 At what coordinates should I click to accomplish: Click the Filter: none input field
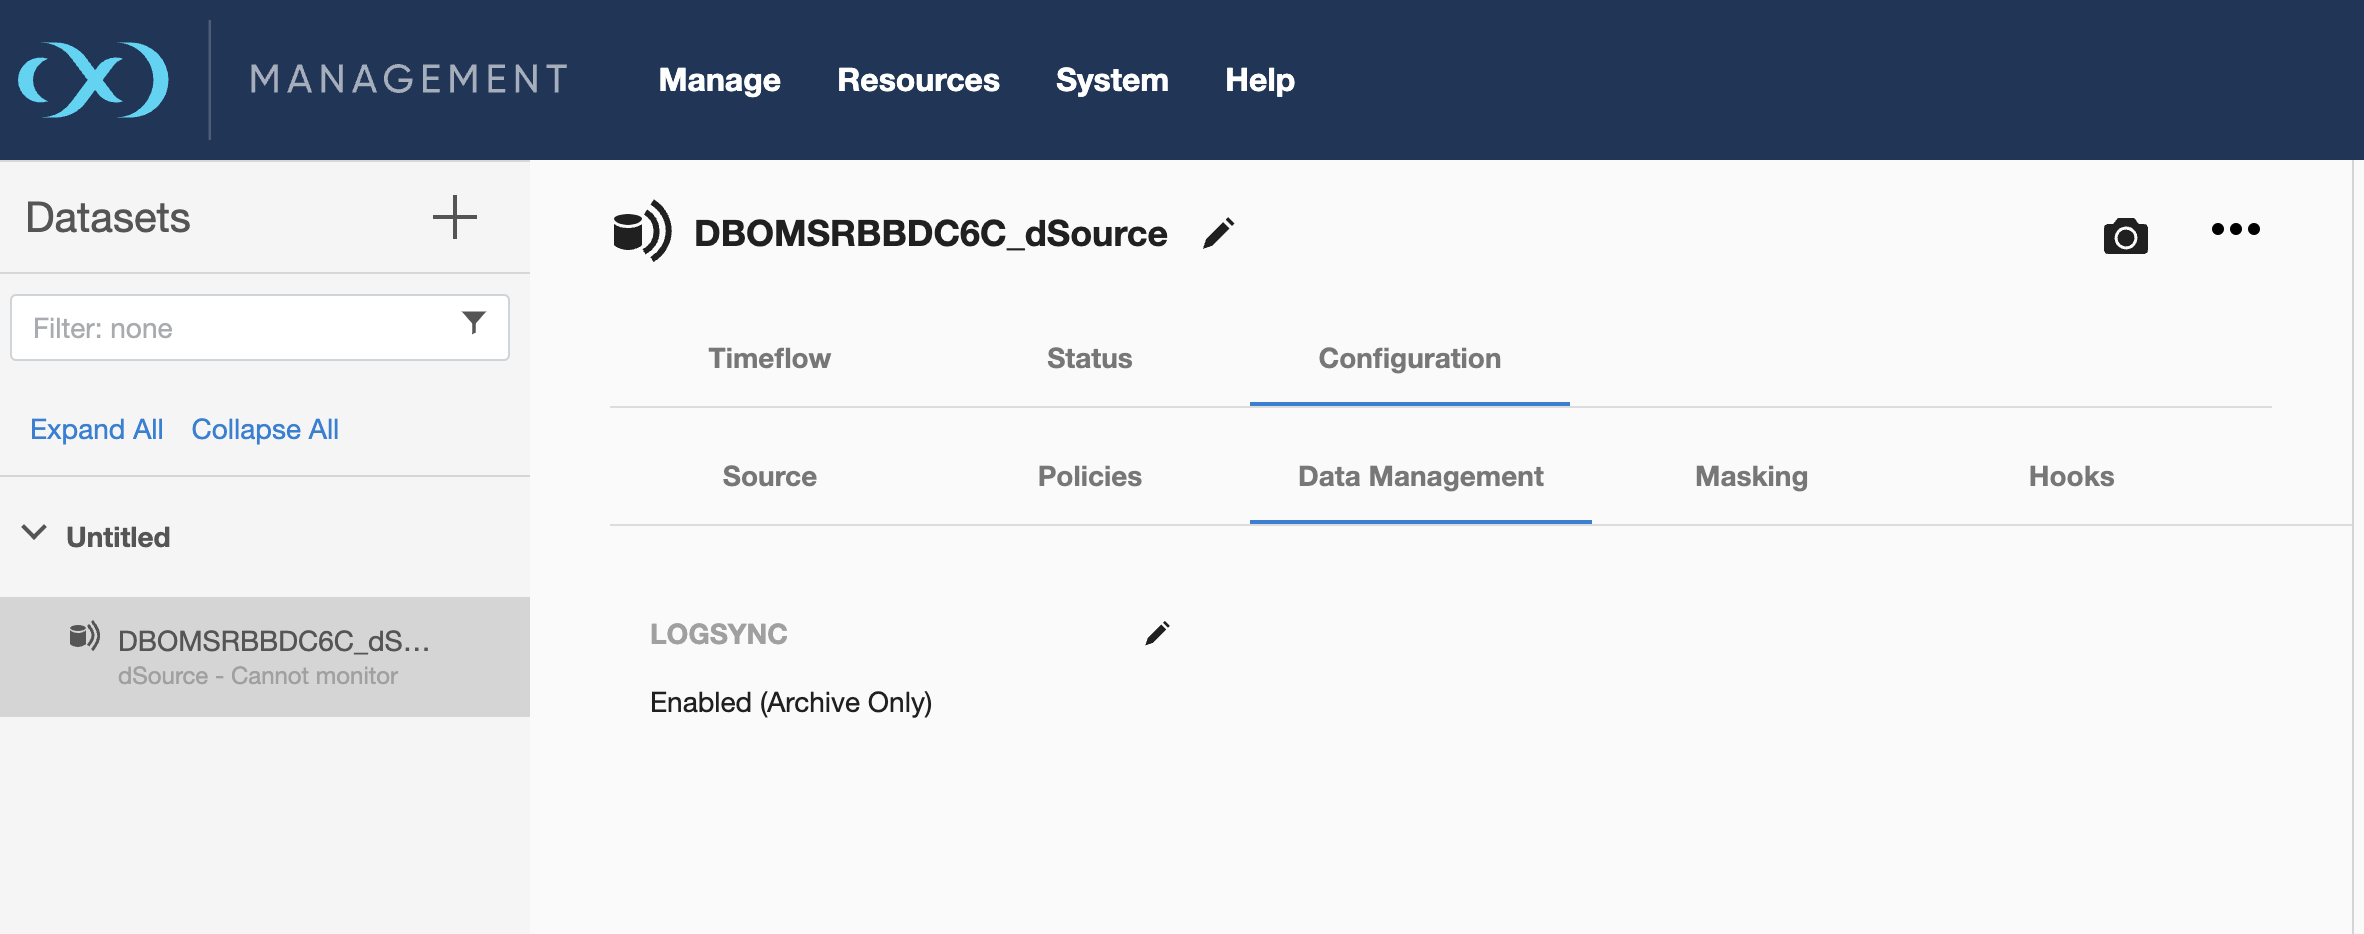click(230, 326)
